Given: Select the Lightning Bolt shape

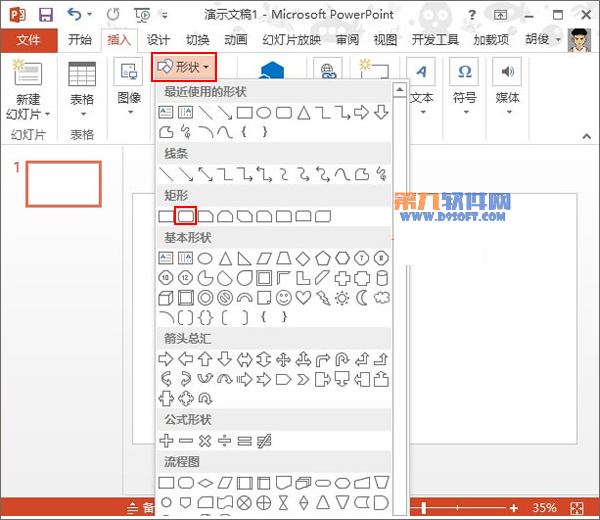Looking at the screenshot, I should [323, 298].
